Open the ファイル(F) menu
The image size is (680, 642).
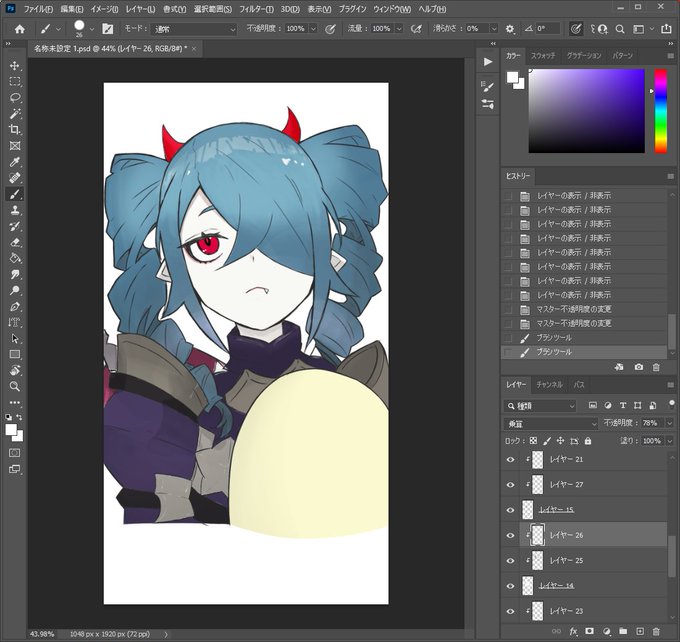pos(38,9)
